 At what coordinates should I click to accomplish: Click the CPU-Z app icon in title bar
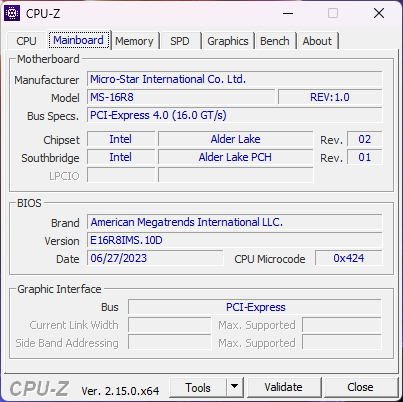[x=12, y=13]
